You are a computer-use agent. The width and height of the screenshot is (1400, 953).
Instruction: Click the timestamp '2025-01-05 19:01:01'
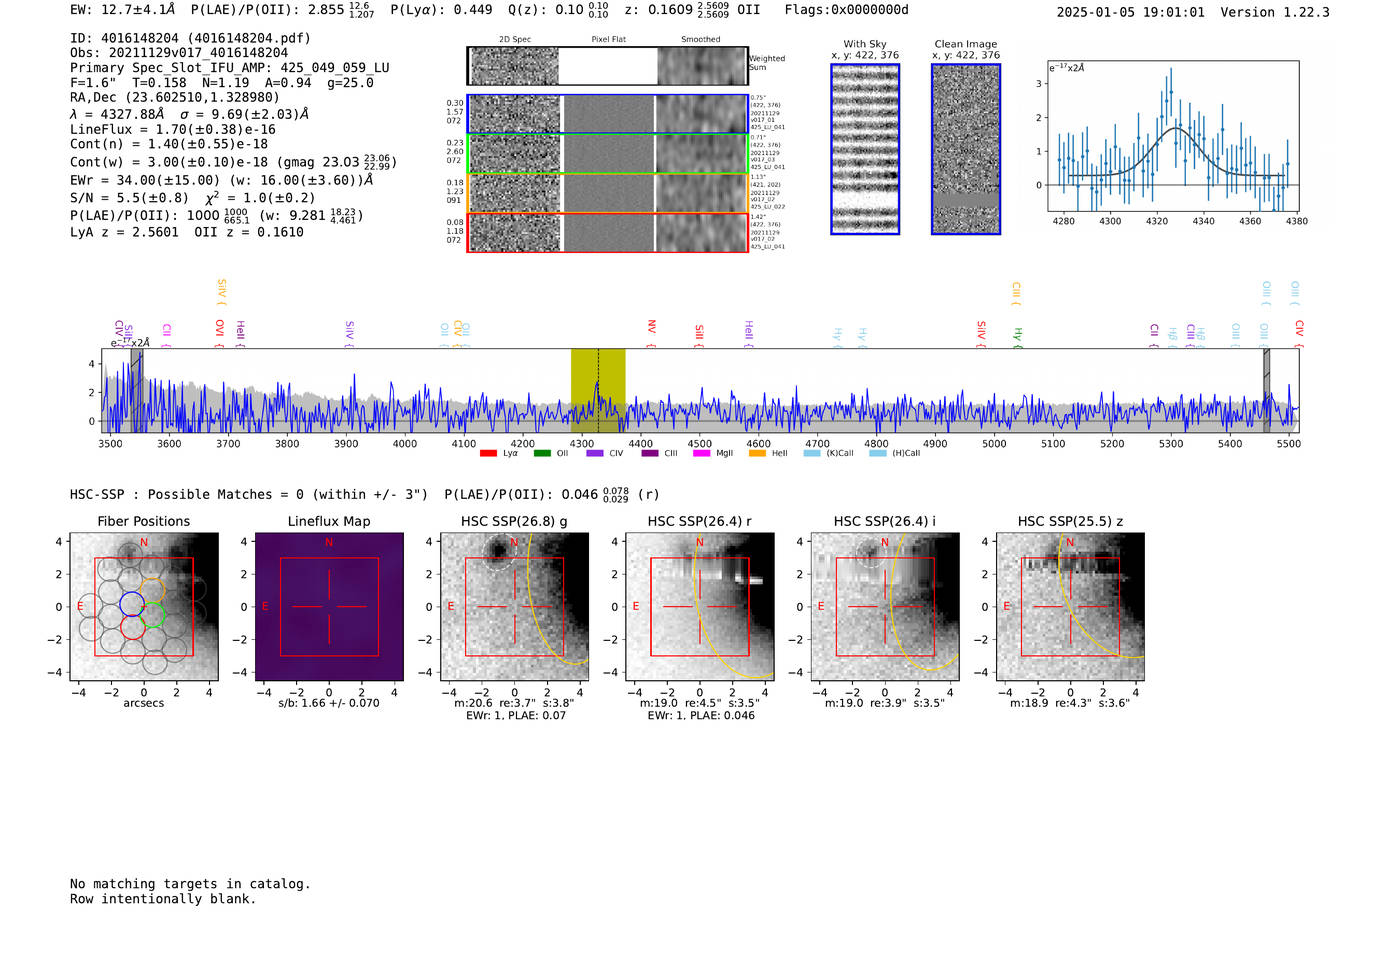tap(1130, 13)
